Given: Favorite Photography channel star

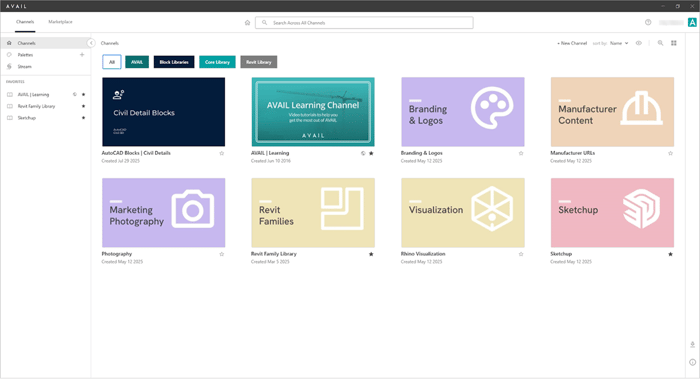Looking at the screenshot, I should 221,254.
